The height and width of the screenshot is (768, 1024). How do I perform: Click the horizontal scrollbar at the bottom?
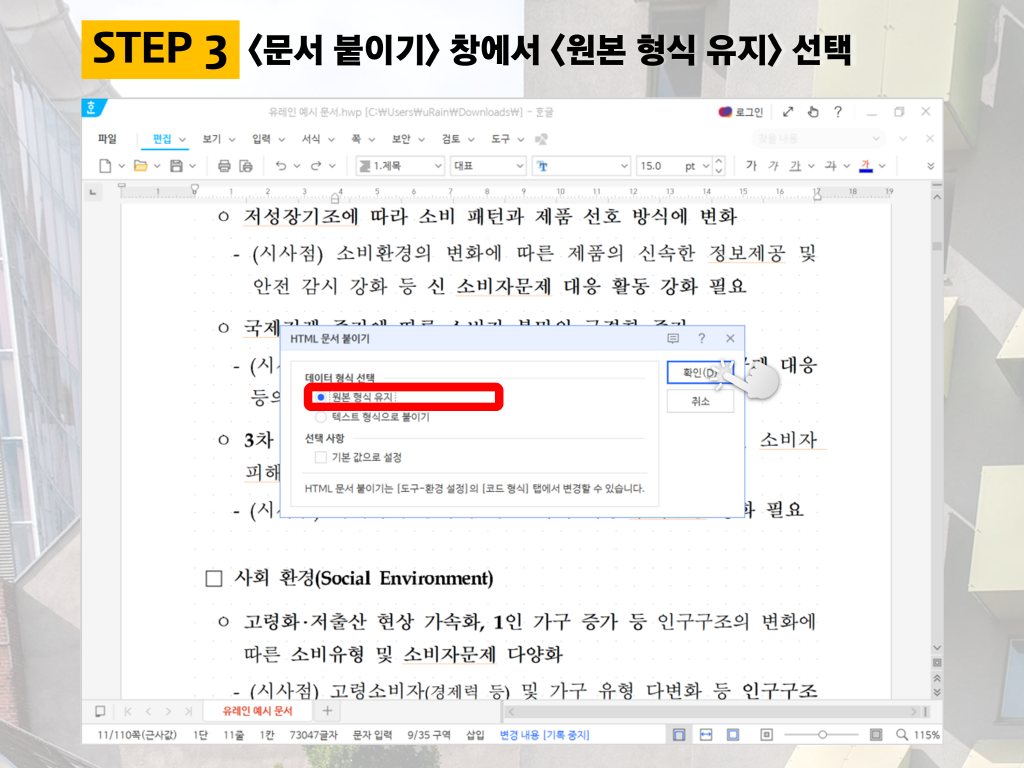(x=712, y=711)
